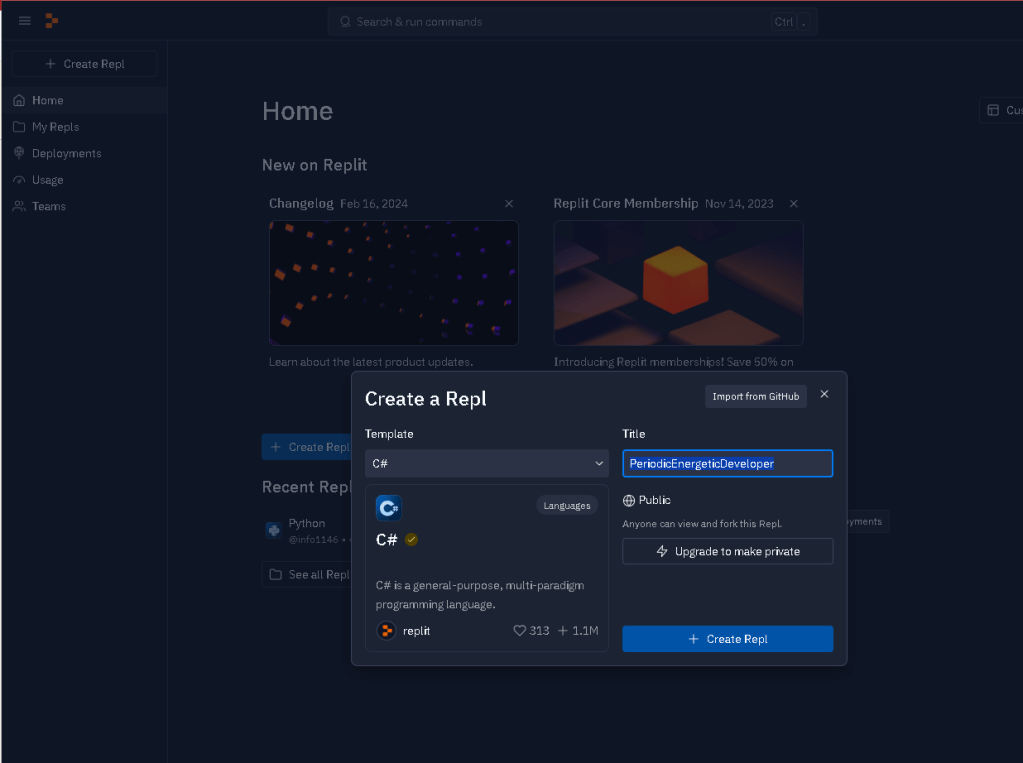Screen dimensions: 1023x763
Task: Click the heart likes icon
Action: point(519,631)
